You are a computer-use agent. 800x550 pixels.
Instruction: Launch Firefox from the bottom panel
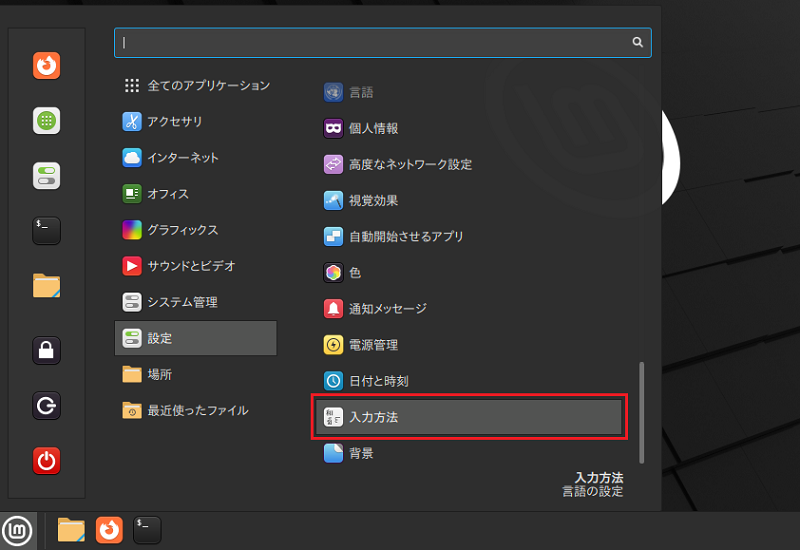coord(109,530)
